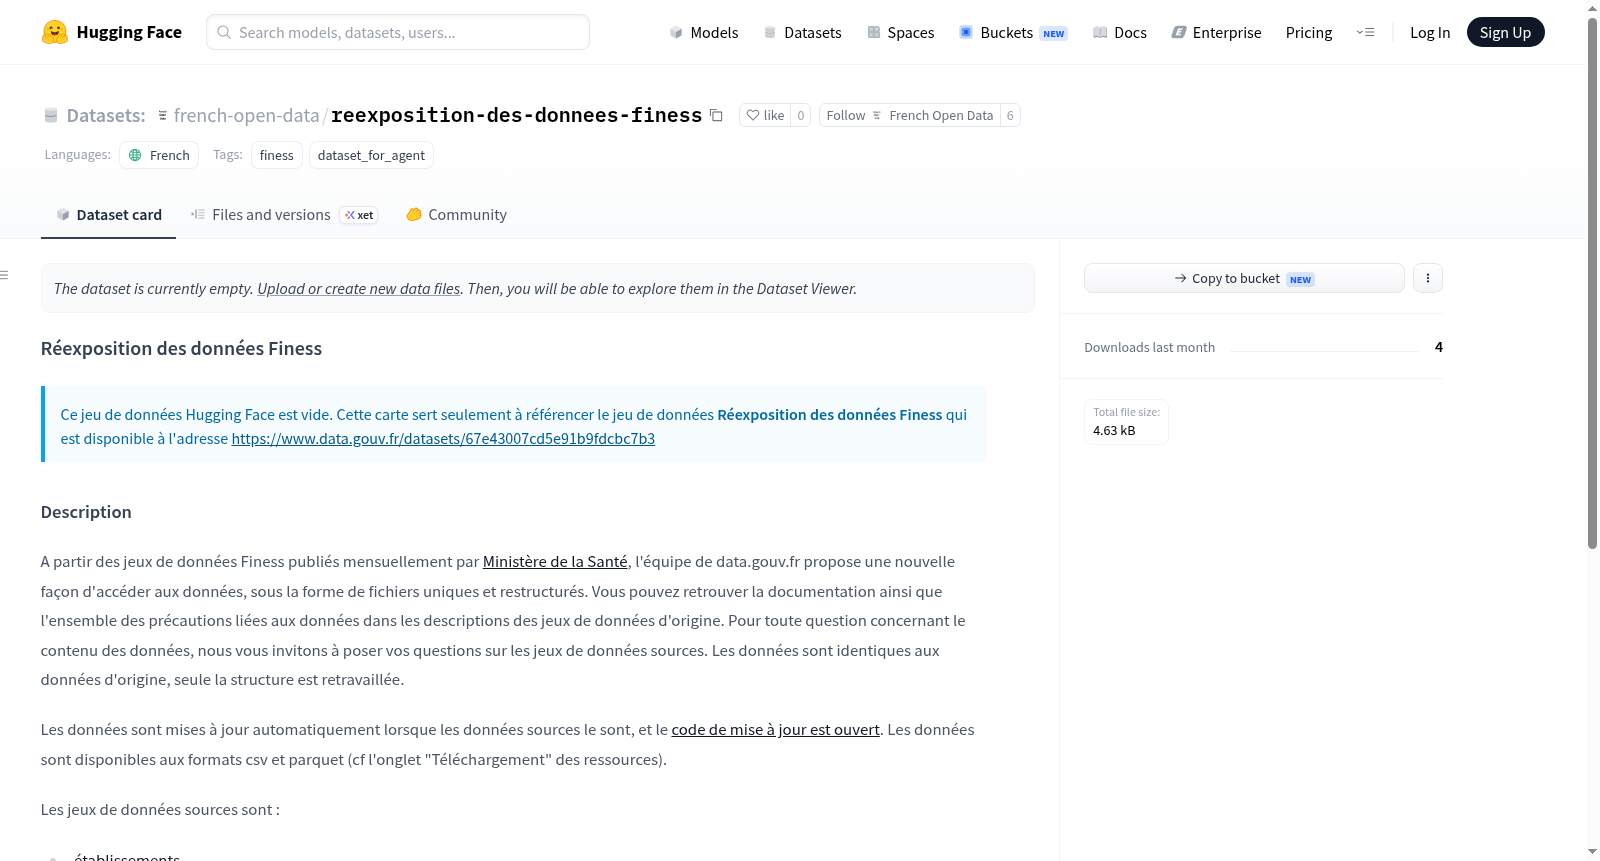1600x861 pixels.
Task: Copy the dataset name with the copy icon
Action: click(716, 115)
